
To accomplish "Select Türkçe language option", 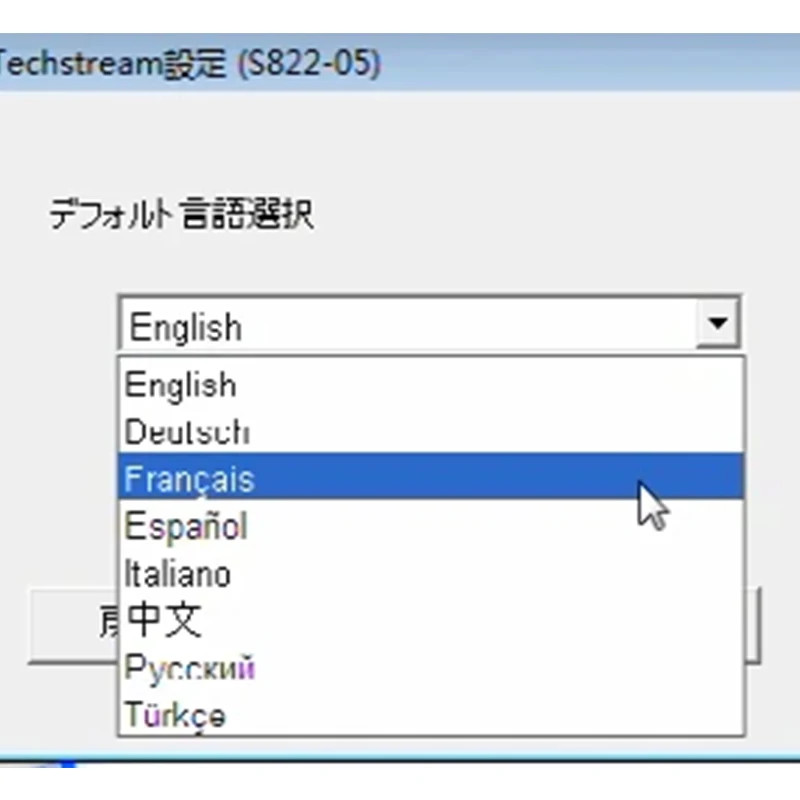I will (x=431, y=713).
